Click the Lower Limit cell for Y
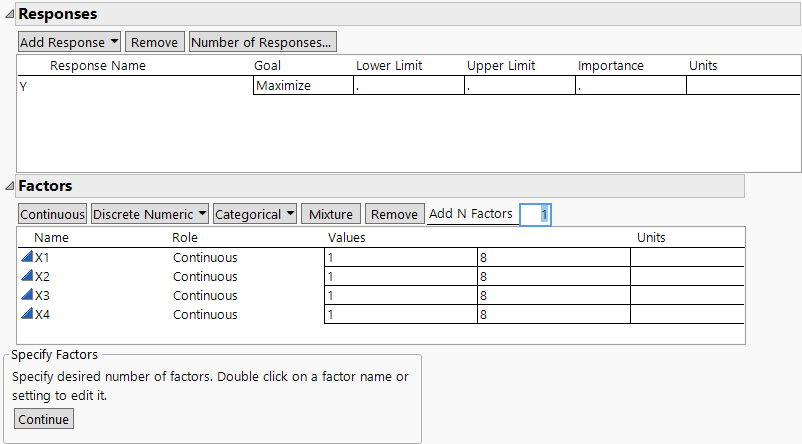 tap(408, 86)
